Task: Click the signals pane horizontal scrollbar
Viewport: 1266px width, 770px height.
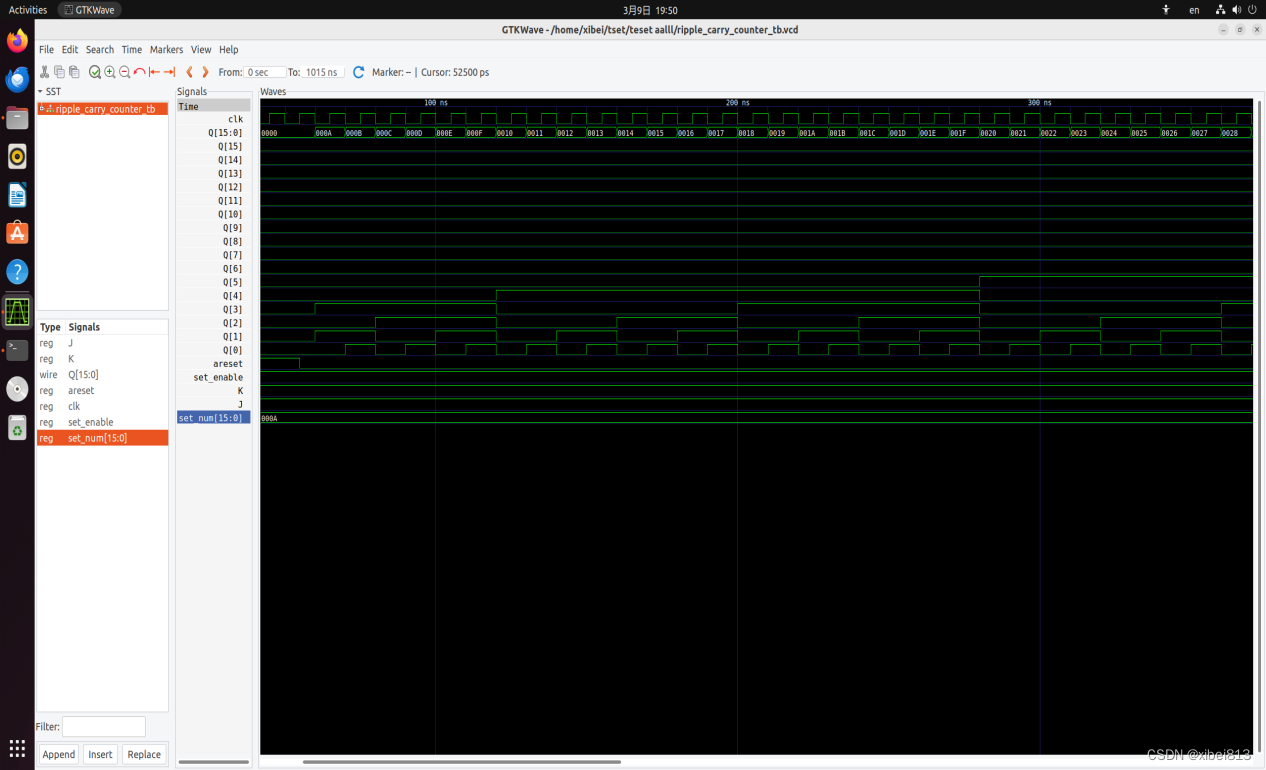Action: point(214,762)
